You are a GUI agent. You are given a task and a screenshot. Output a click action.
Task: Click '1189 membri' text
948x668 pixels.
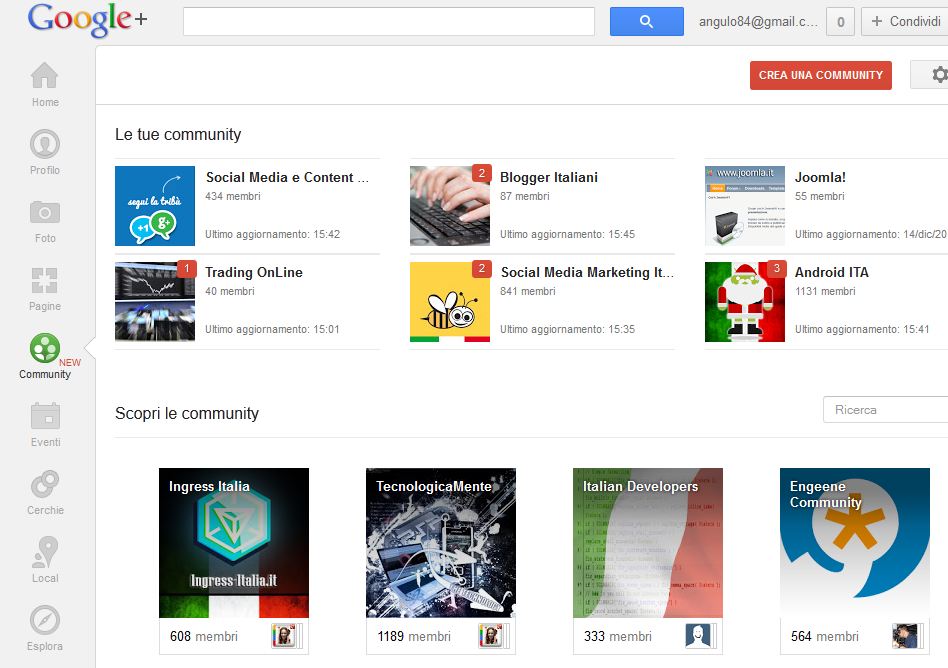click(414, 637)
